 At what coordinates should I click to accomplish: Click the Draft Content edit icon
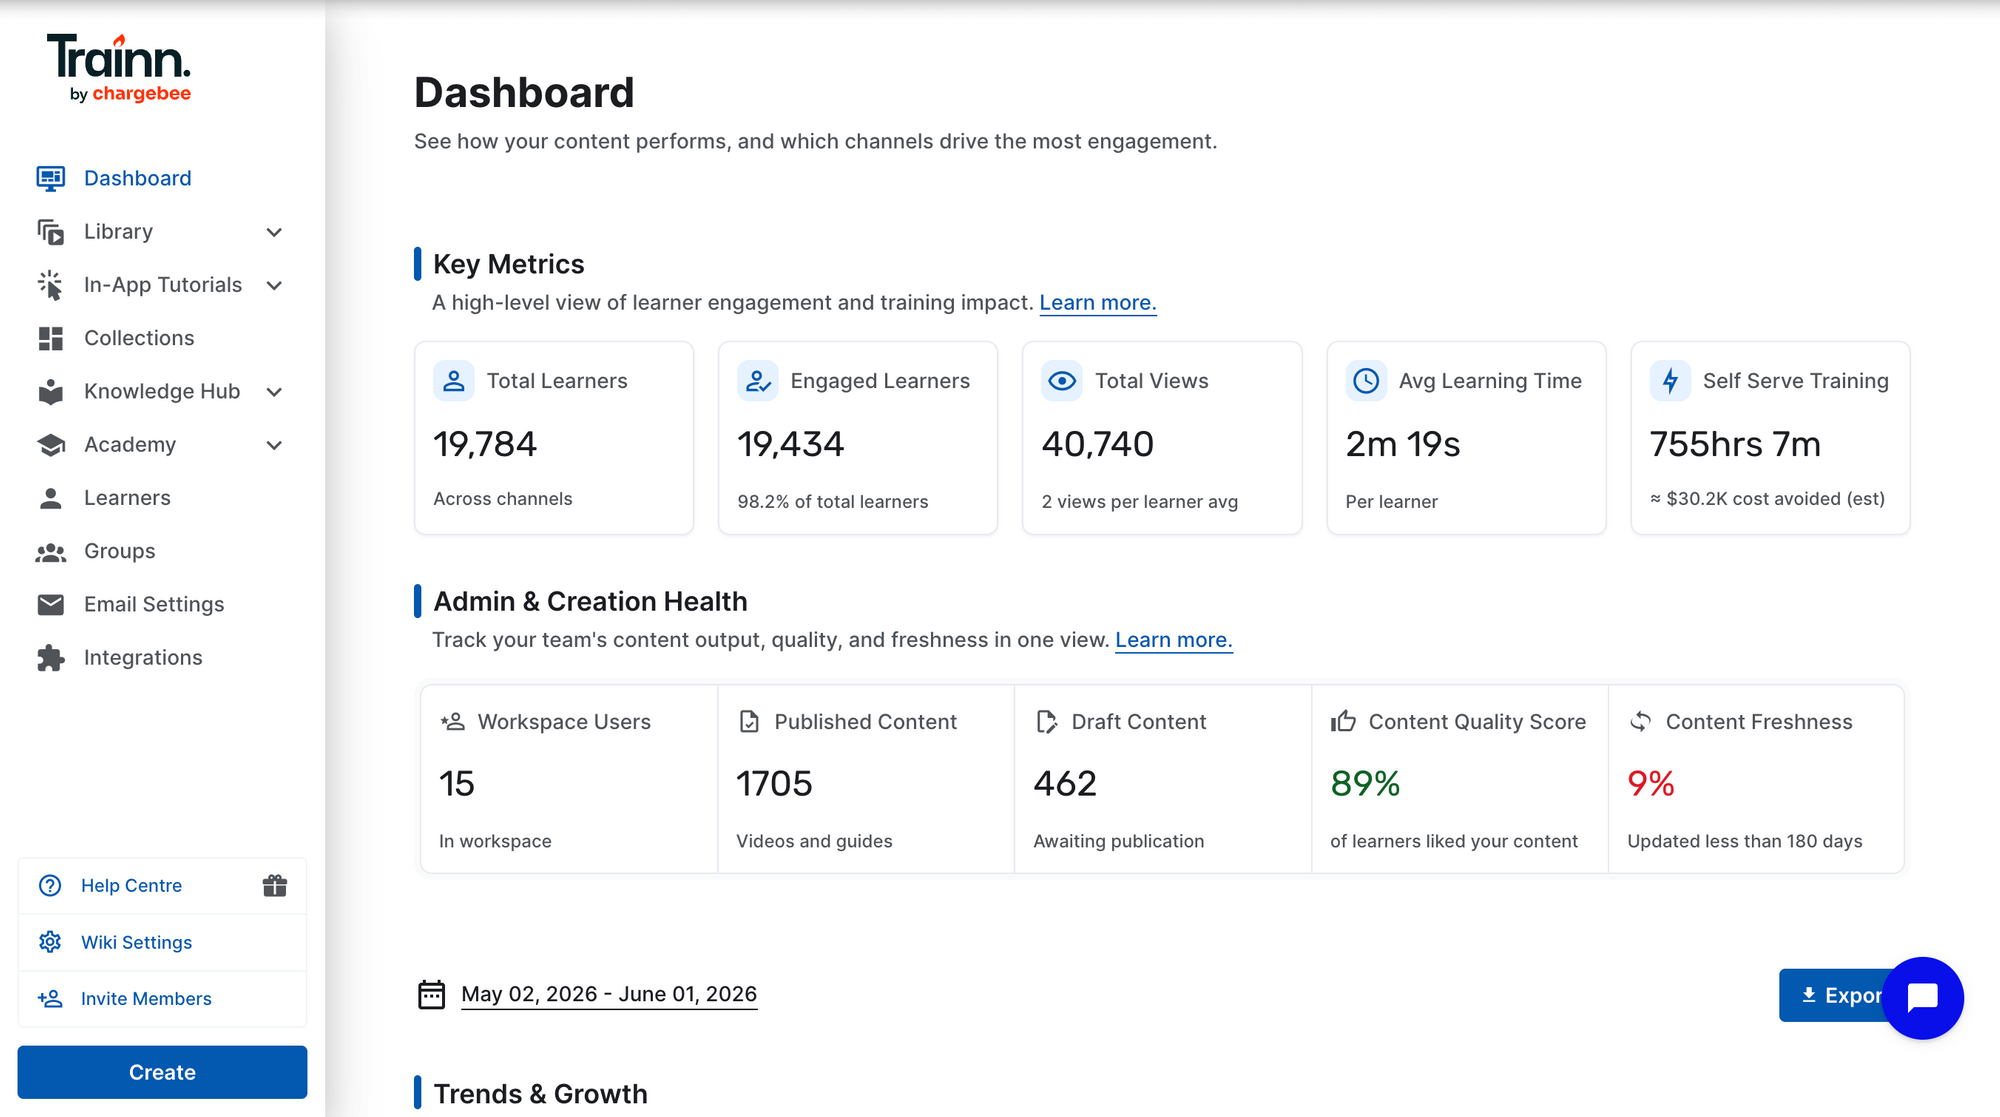tap(1046, 721)
